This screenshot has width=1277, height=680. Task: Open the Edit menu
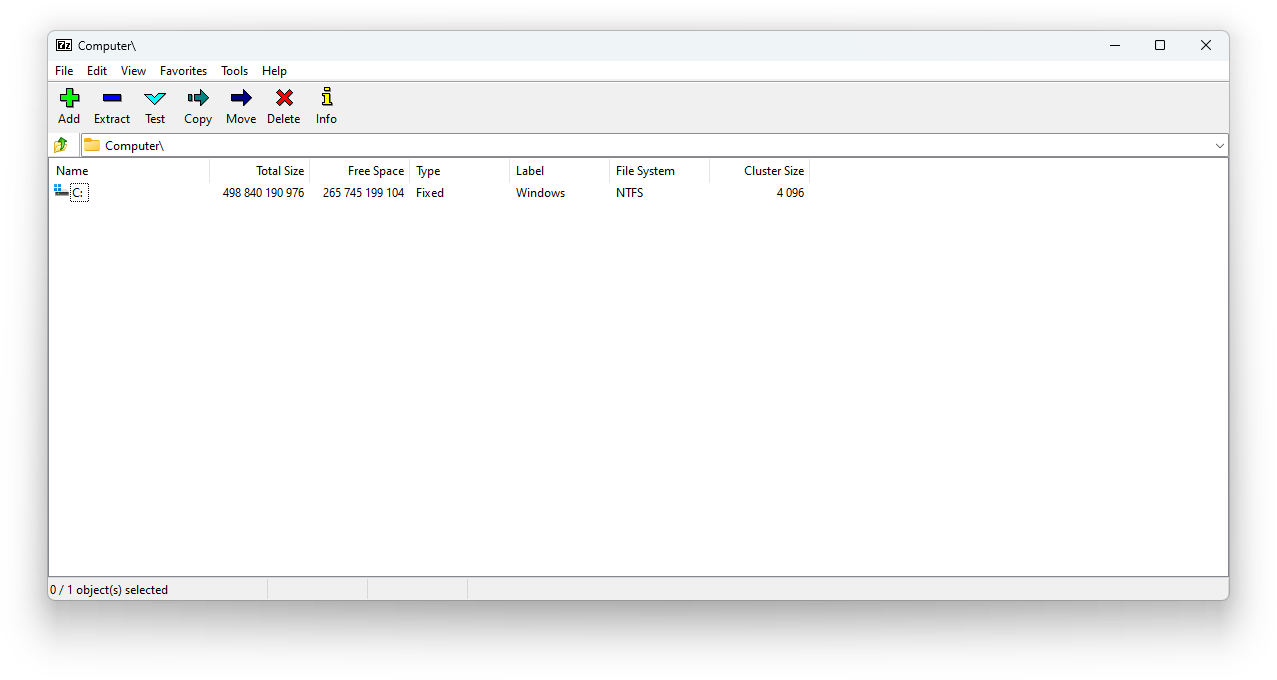[97, 71]
